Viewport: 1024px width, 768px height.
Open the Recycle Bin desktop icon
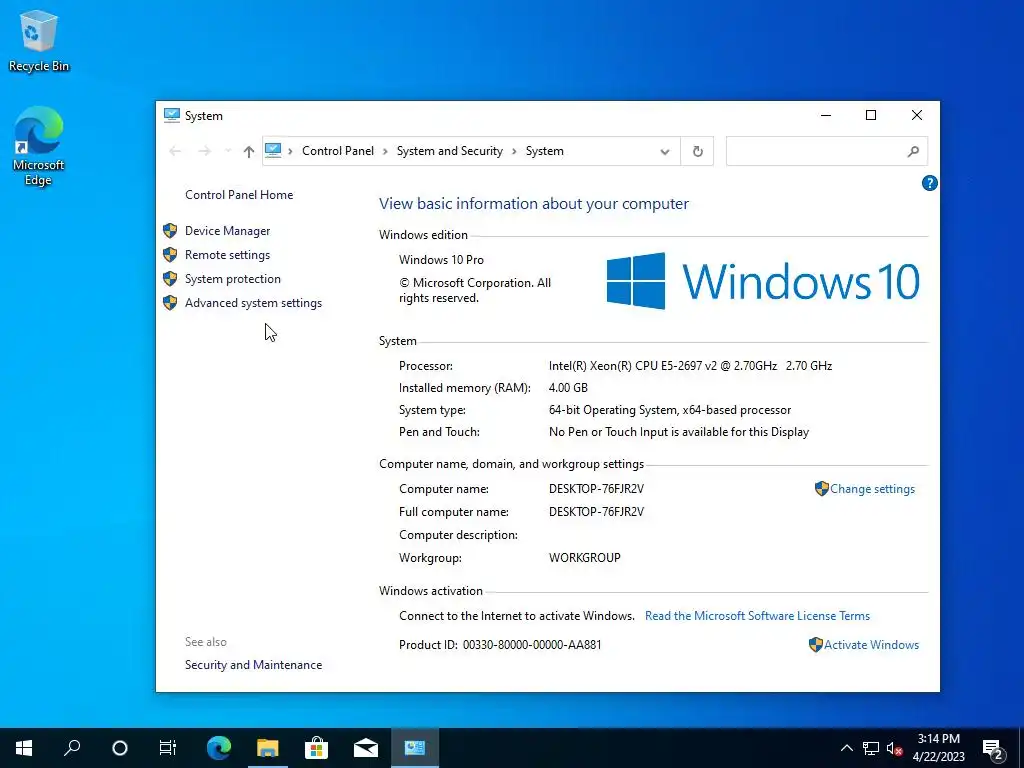click(39, 40)
